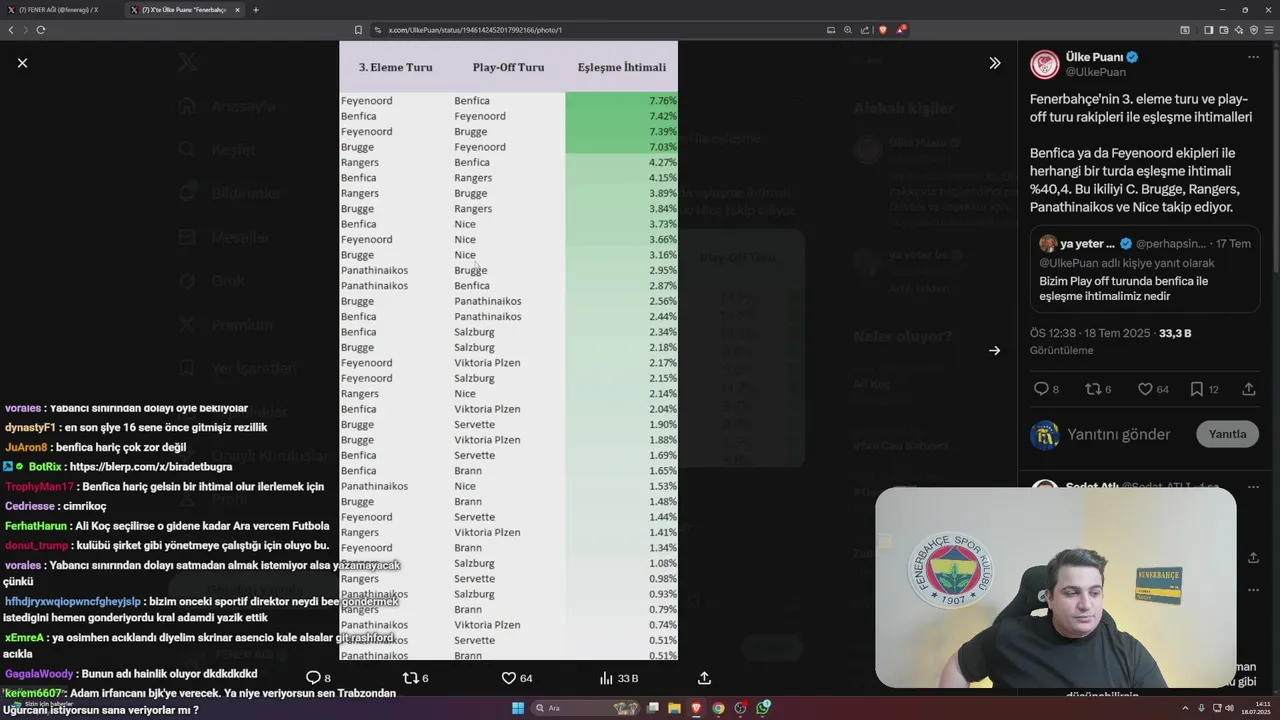Open the quoted tweet from ya yeter
This screenshot has height=720, width=1280.
[x=1145, y=269]
